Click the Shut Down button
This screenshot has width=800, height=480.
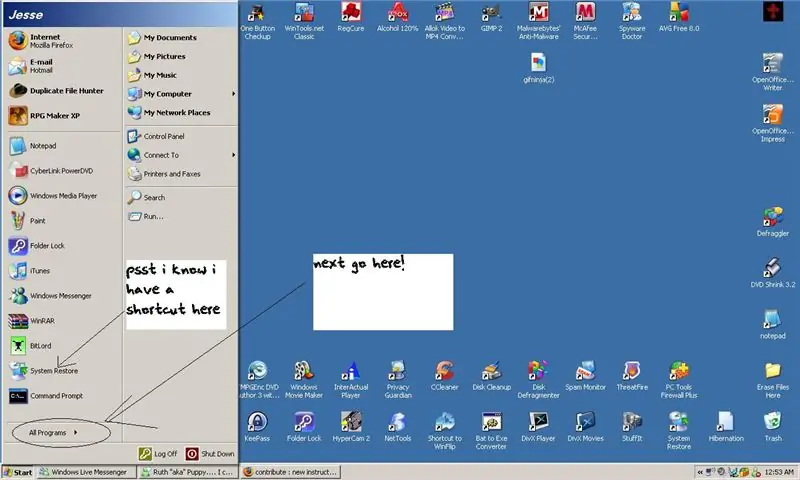[210, 453]
